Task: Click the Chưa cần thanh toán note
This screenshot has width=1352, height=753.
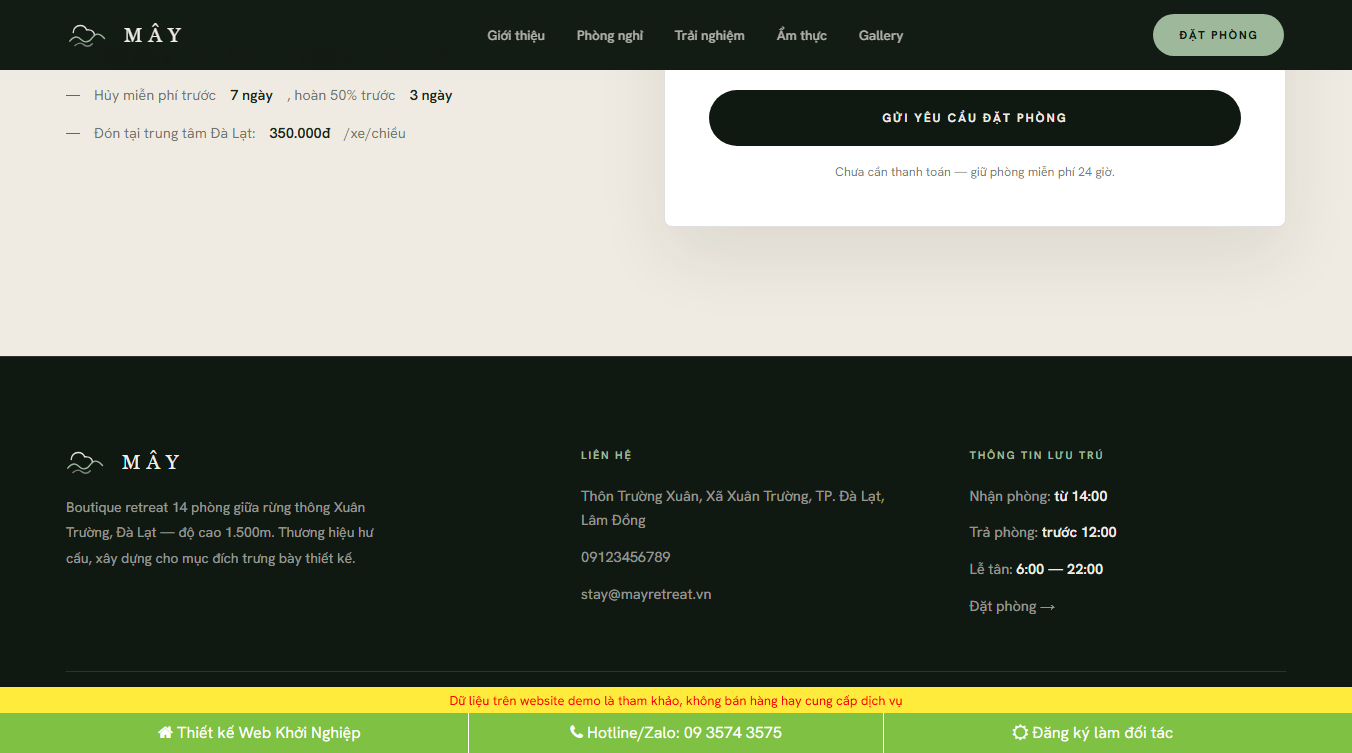Action: 975,172
